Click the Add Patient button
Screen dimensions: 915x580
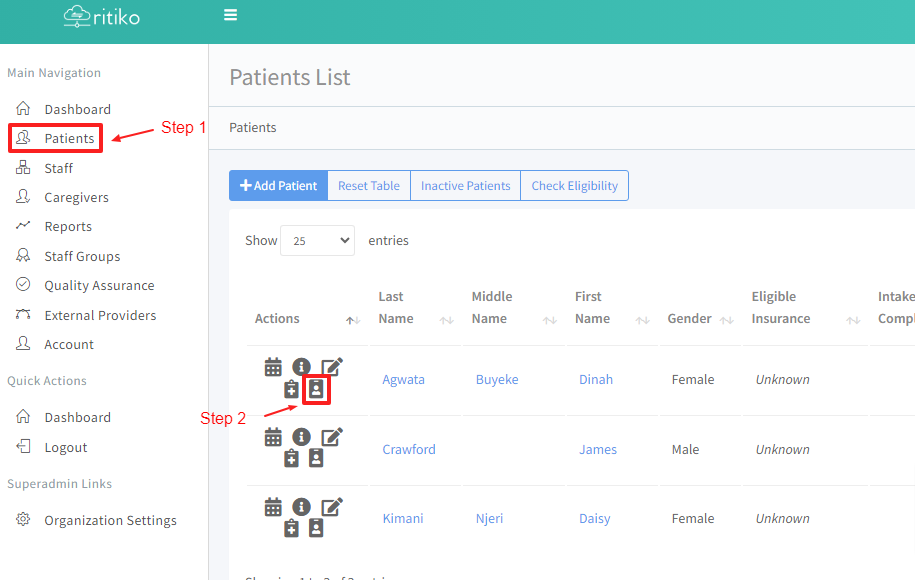278,185
